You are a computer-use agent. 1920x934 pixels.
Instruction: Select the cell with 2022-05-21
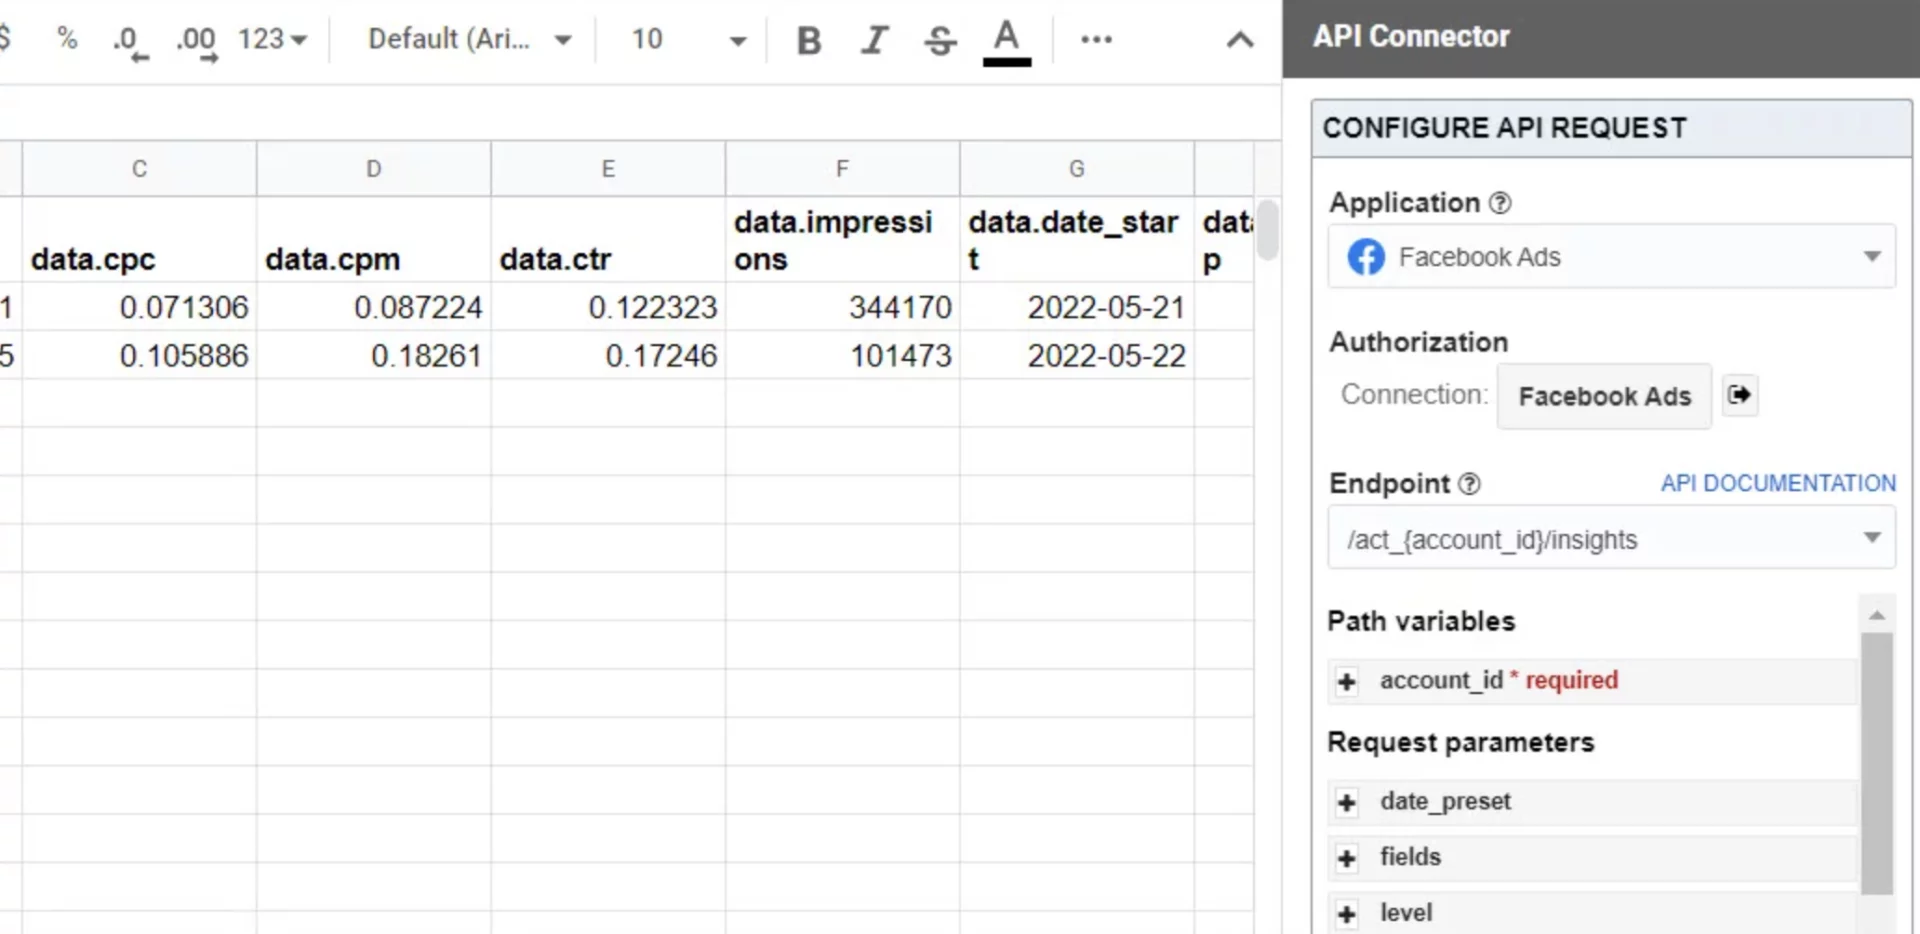tap(1077, 307)
